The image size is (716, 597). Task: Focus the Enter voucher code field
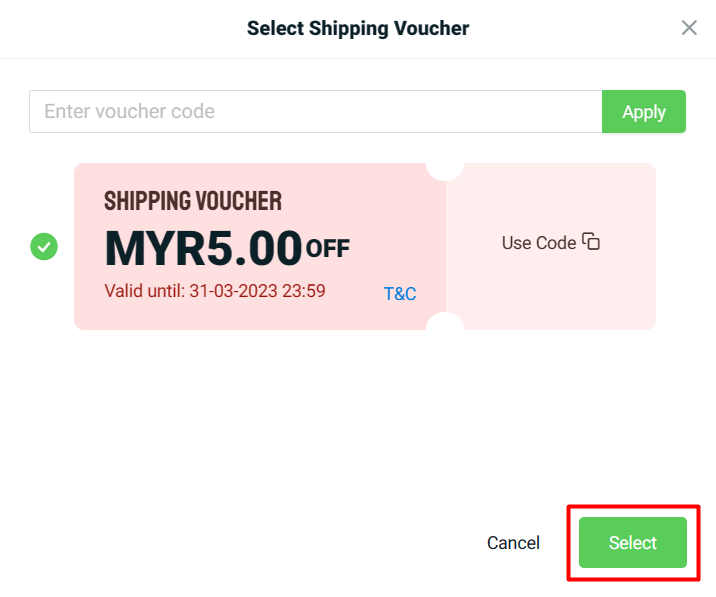(316, 111)
